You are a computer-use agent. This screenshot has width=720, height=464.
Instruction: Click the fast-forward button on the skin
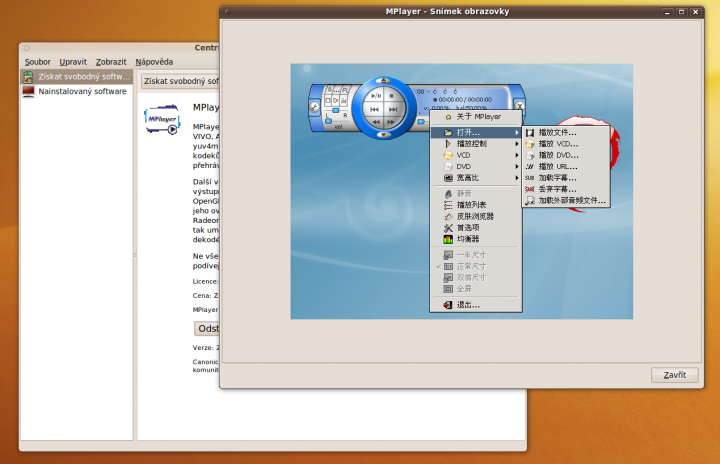coord(391,122)
